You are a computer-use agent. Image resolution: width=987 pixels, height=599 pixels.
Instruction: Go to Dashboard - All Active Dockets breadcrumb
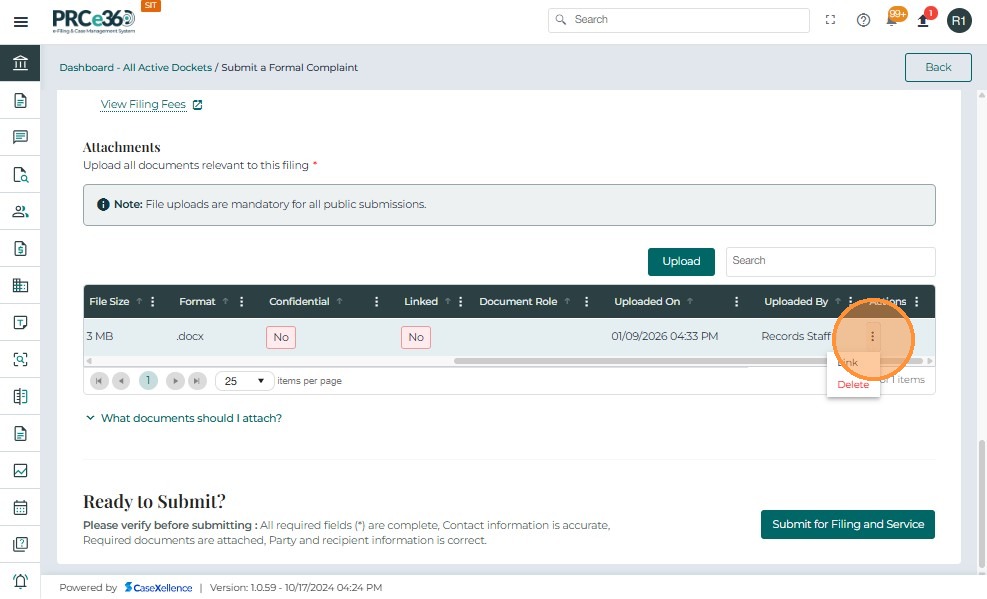point(135,67)
